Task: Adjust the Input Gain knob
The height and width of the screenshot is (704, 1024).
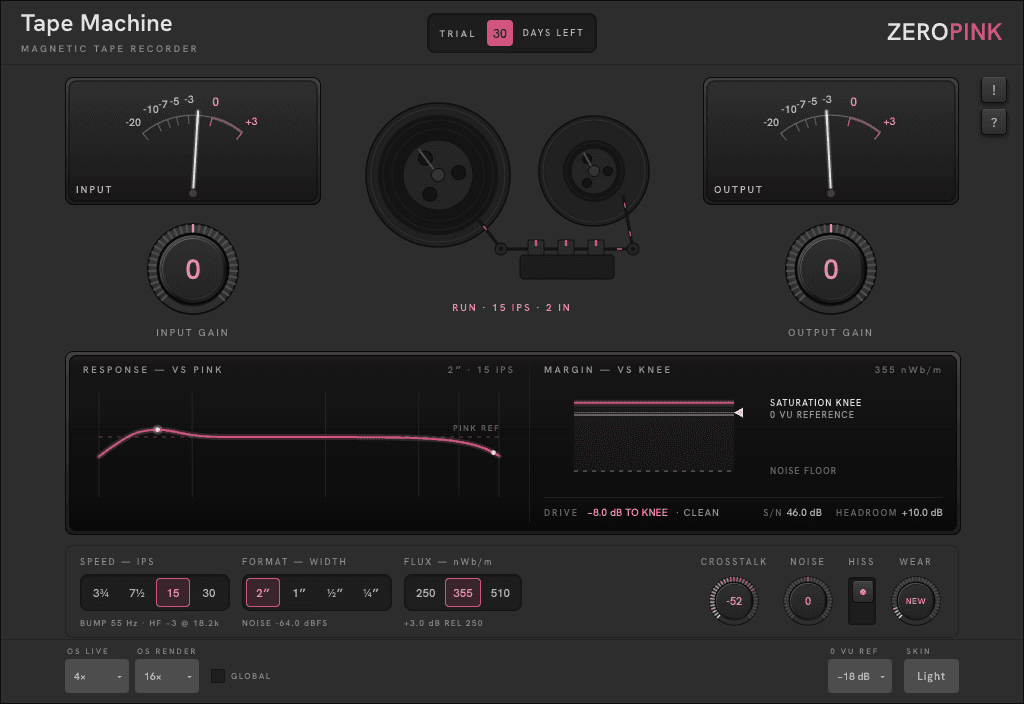Action: [193, 269]
